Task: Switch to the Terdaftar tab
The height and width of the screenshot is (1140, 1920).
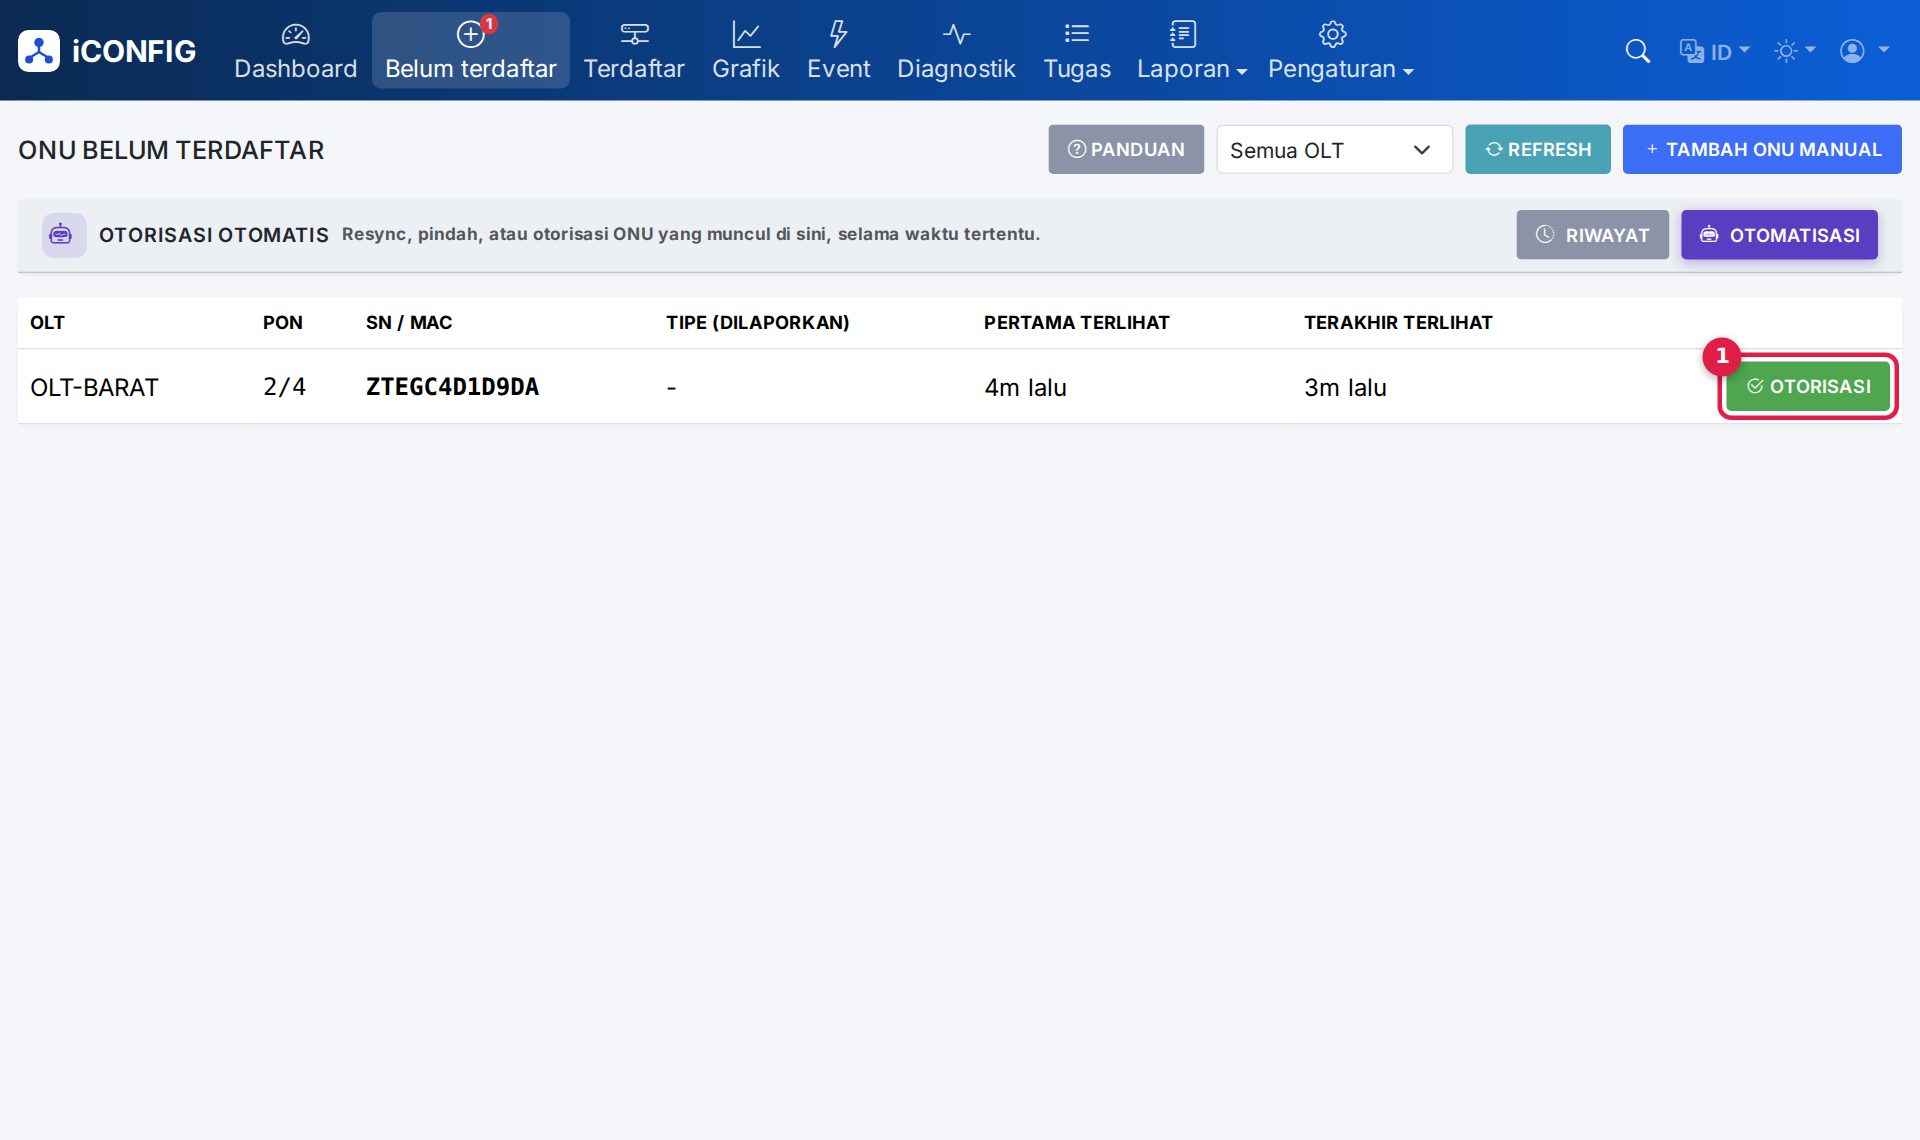Action: pyautogui.click(x=634, y=51)
